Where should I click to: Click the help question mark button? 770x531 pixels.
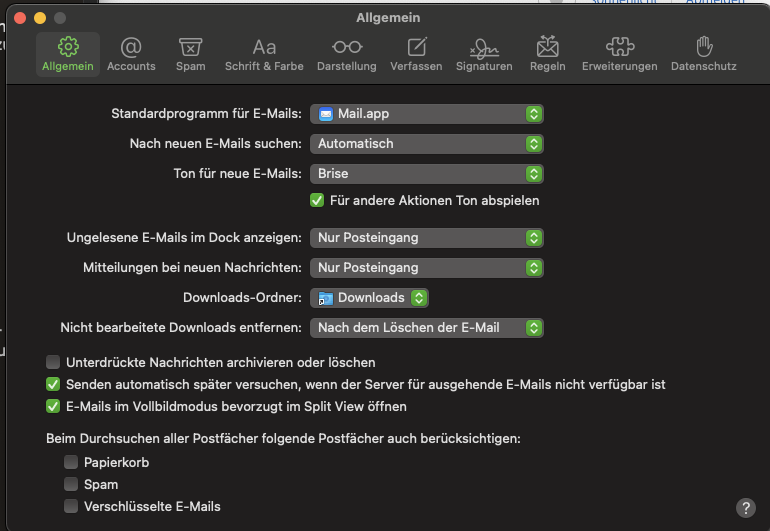(x=745, y=508)
